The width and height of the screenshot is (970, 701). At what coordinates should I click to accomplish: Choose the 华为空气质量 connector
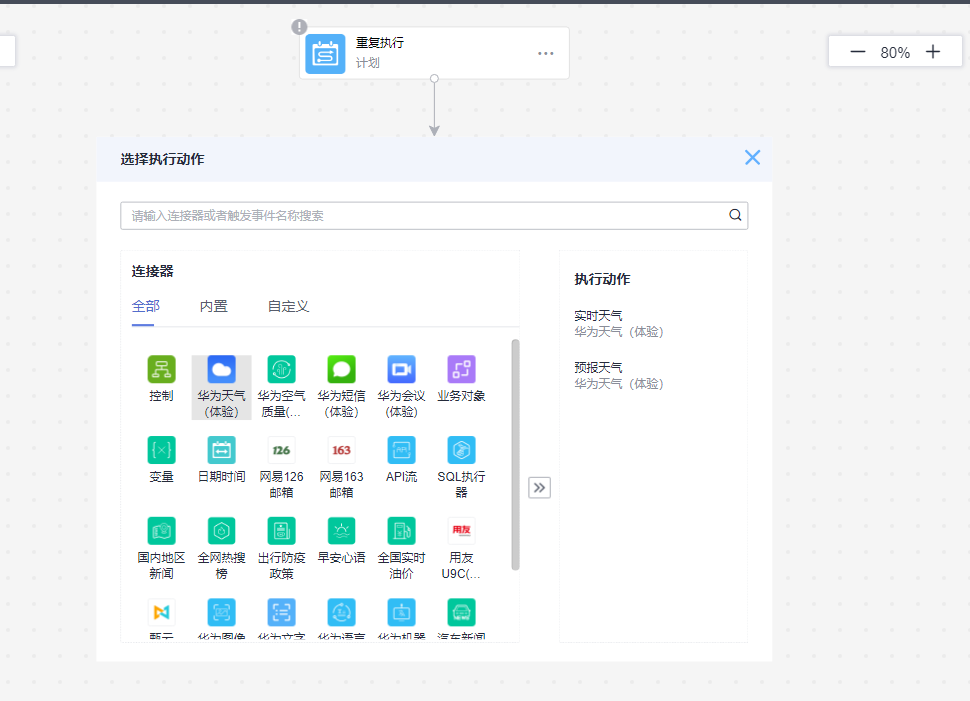[x=281, y=387]
